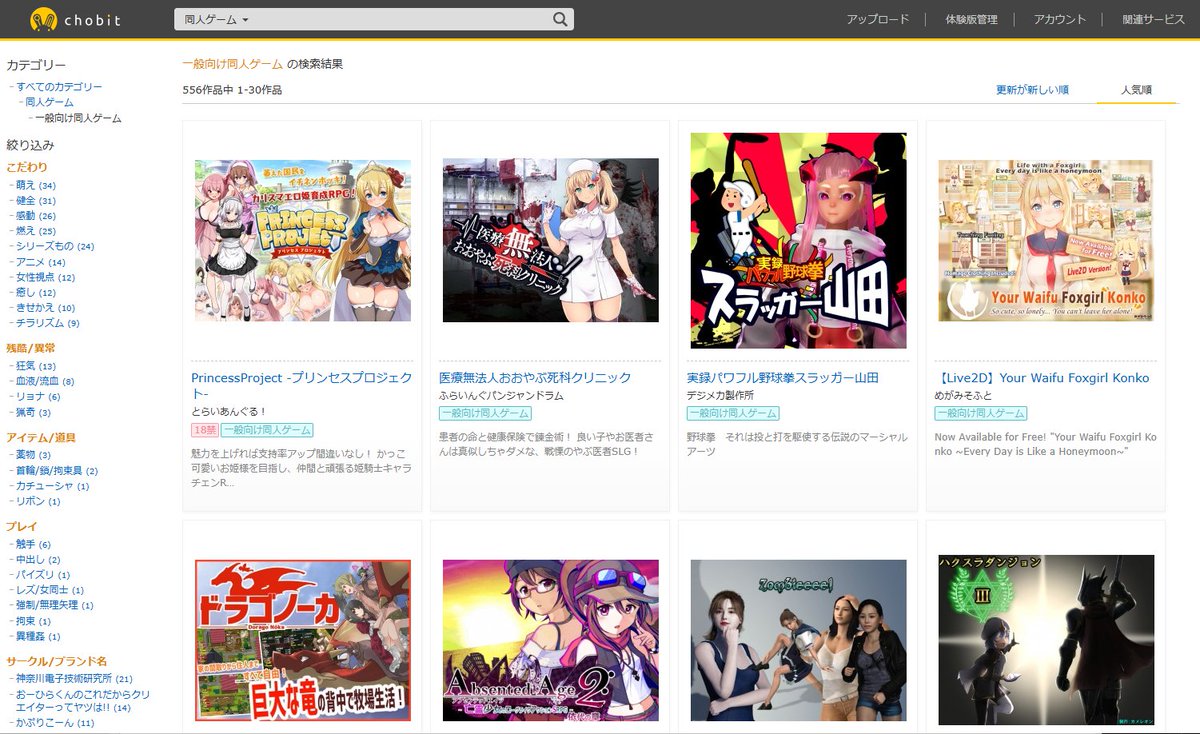This screenshot has width=1200, height=734.
Task: Filter by アニメ (14)
Action: (41, 262)
